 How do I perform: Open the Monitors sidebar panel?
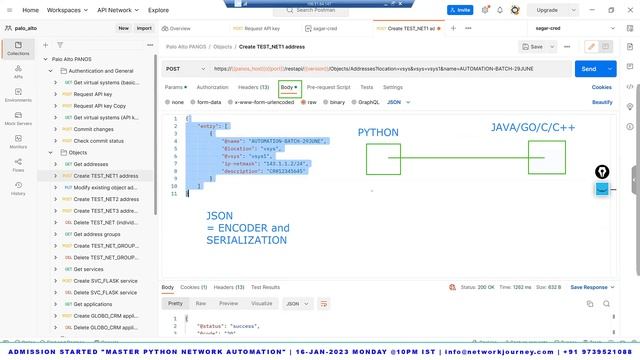tap(18, 142)
